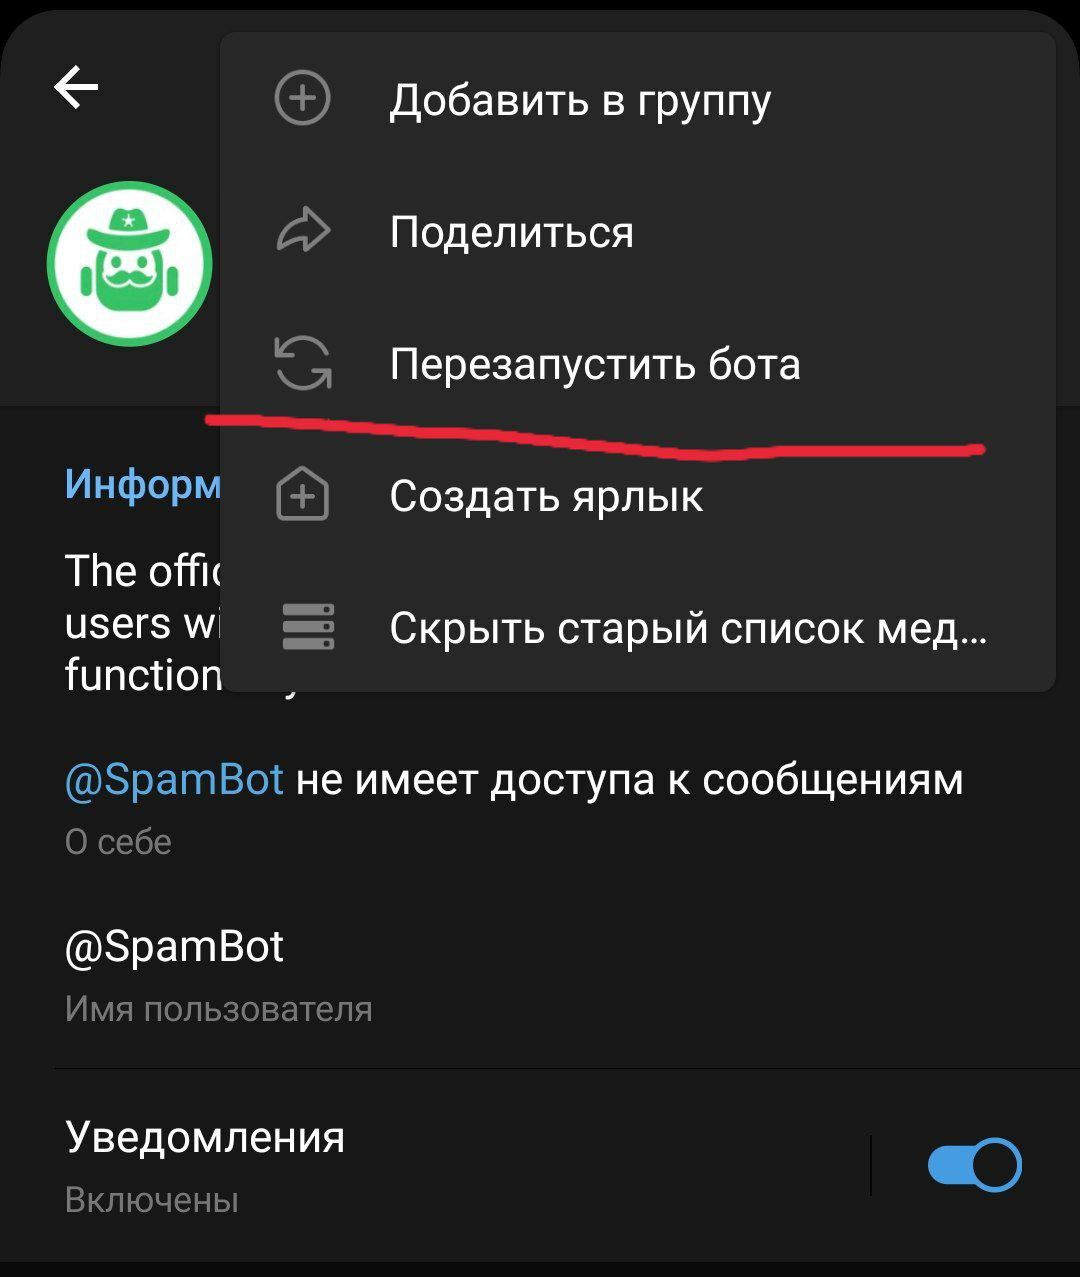This screenshot has width=1080, height=1277.
Task: Open the blue @SpamBot link in description
Action: click(174, 780)
